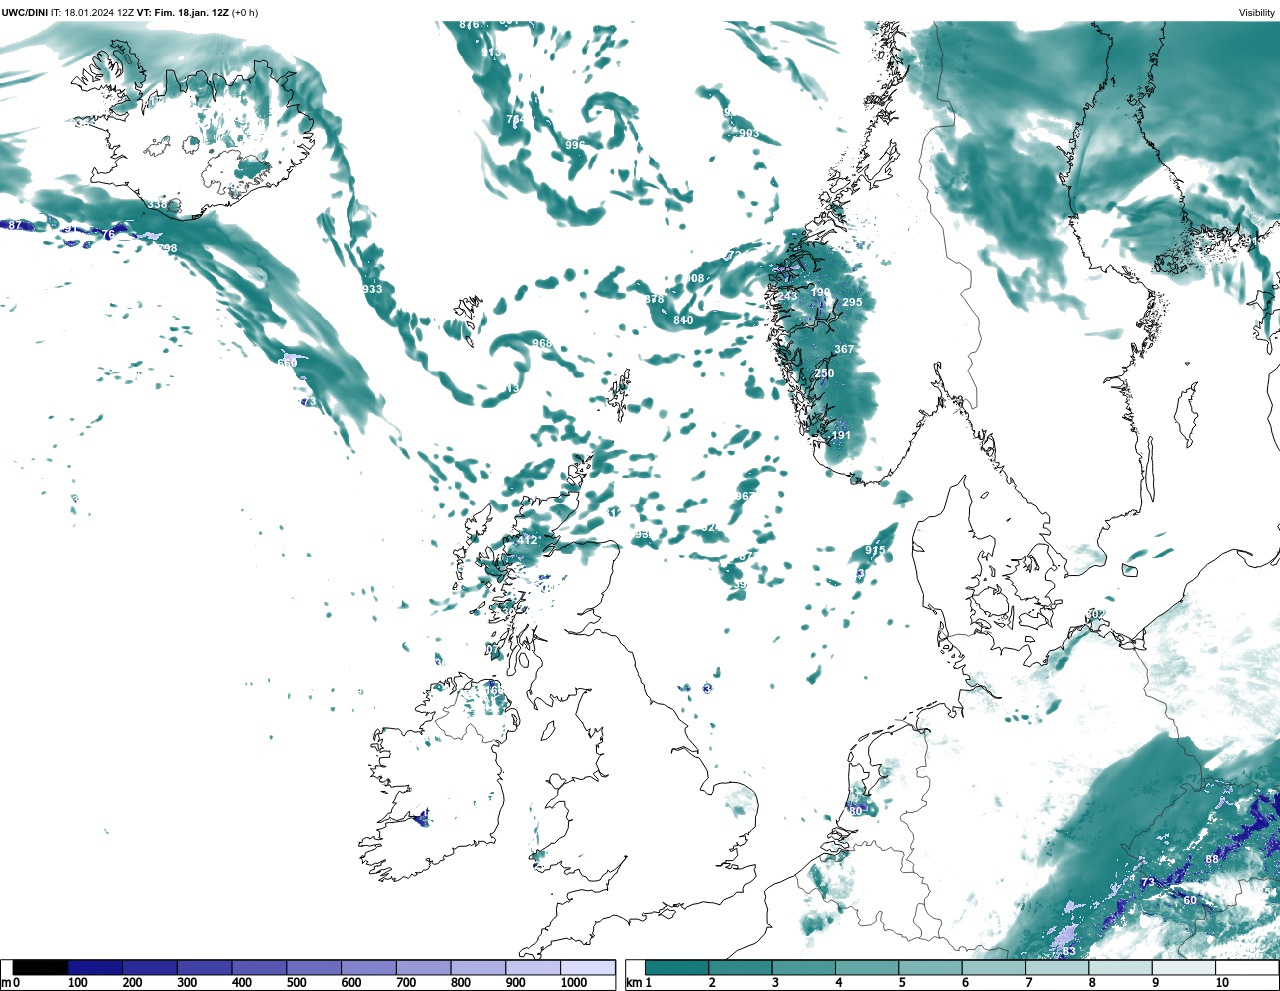Click the 9–10 km lightest teal swatch
1280x991 pixels.
coord(1184,968)
